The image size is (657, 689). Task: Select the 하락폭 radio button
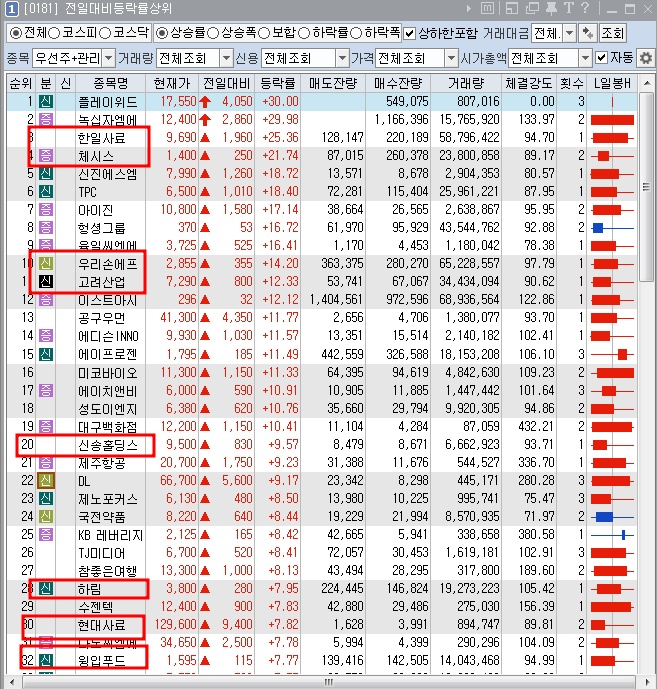[356, 33]
